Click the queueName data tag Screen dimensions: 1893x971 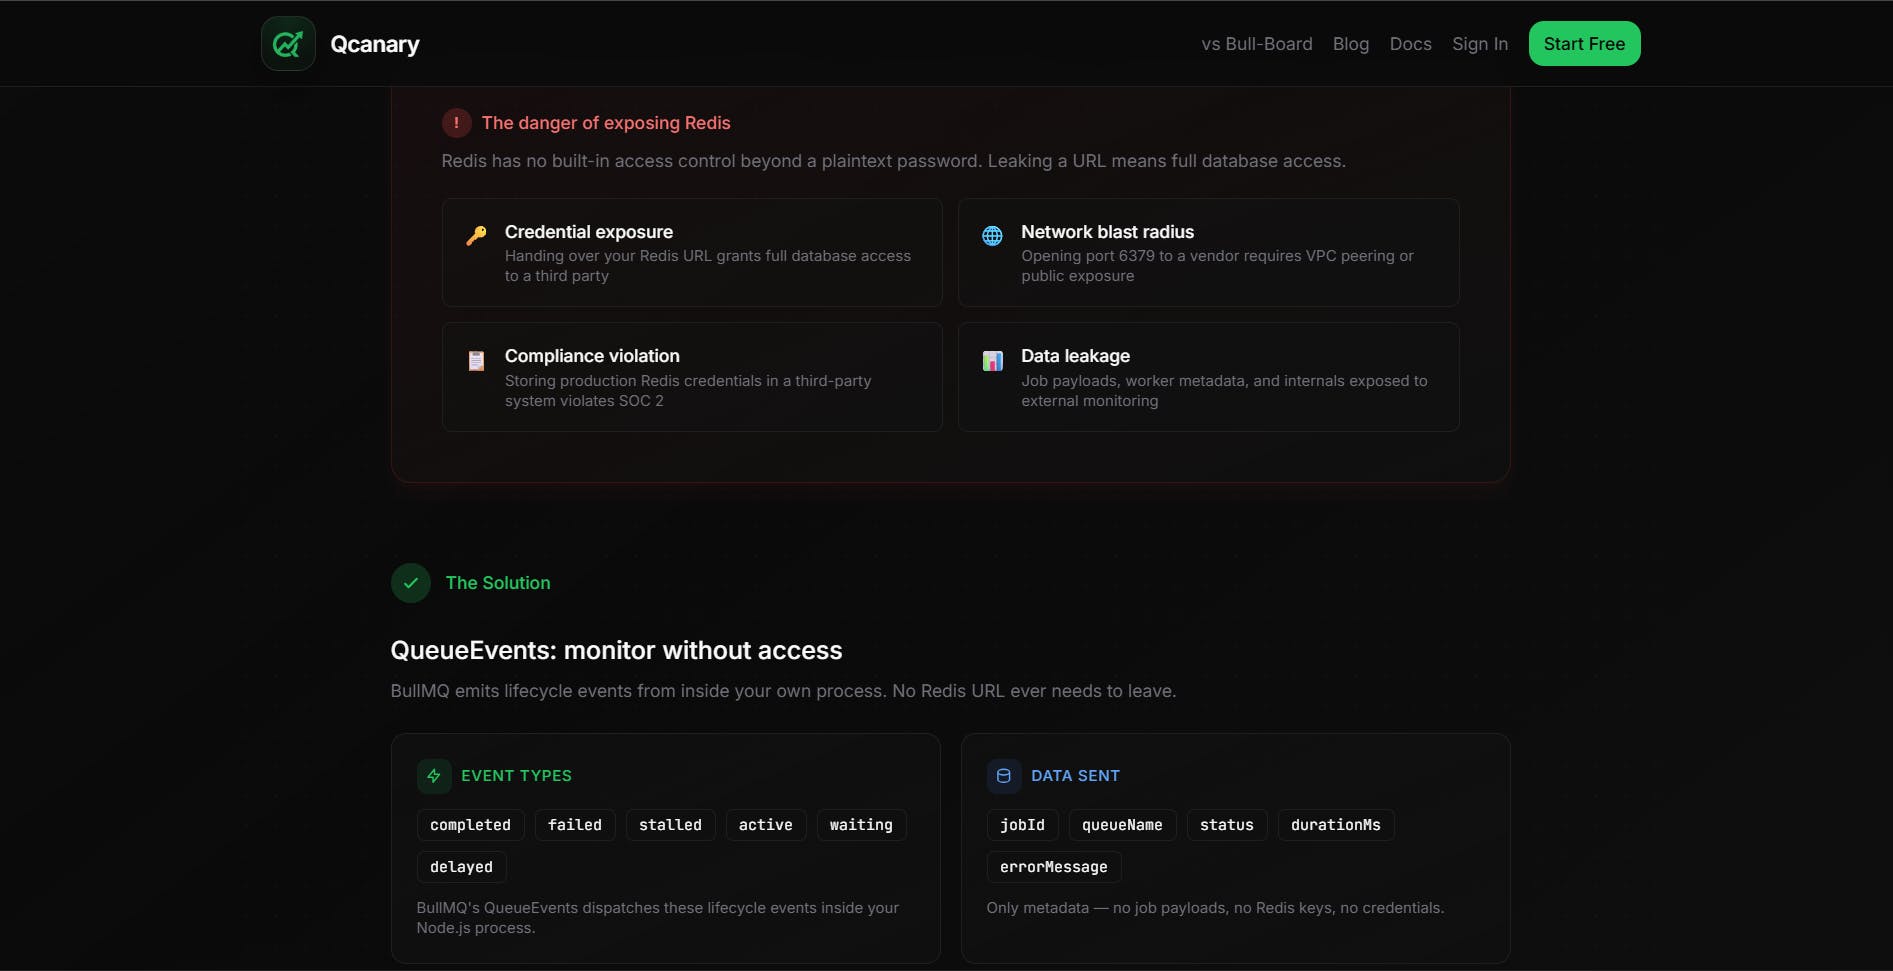[1122, 825]
